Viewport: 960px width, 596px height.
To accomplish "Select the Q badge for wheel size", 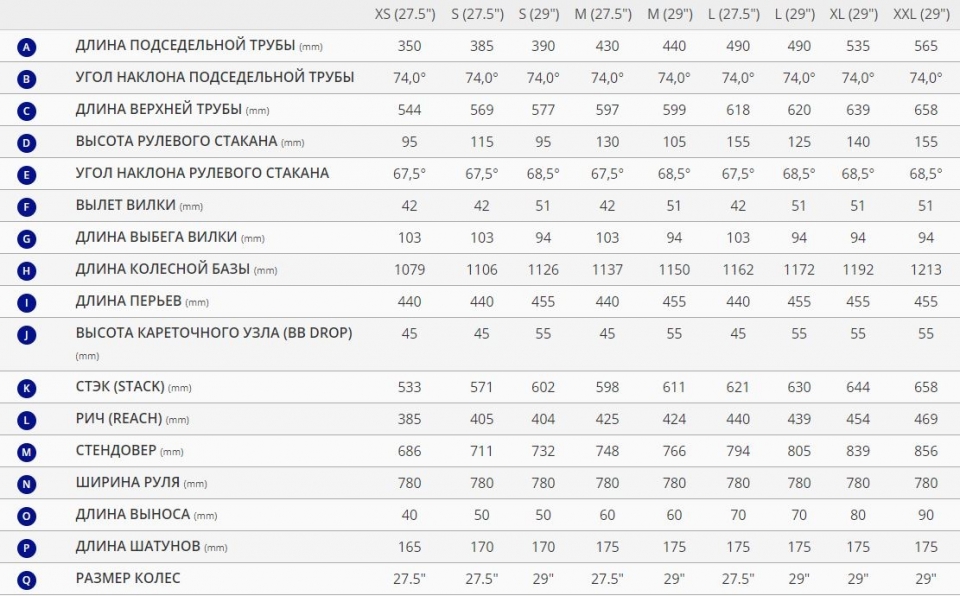I will pos(26,580).
